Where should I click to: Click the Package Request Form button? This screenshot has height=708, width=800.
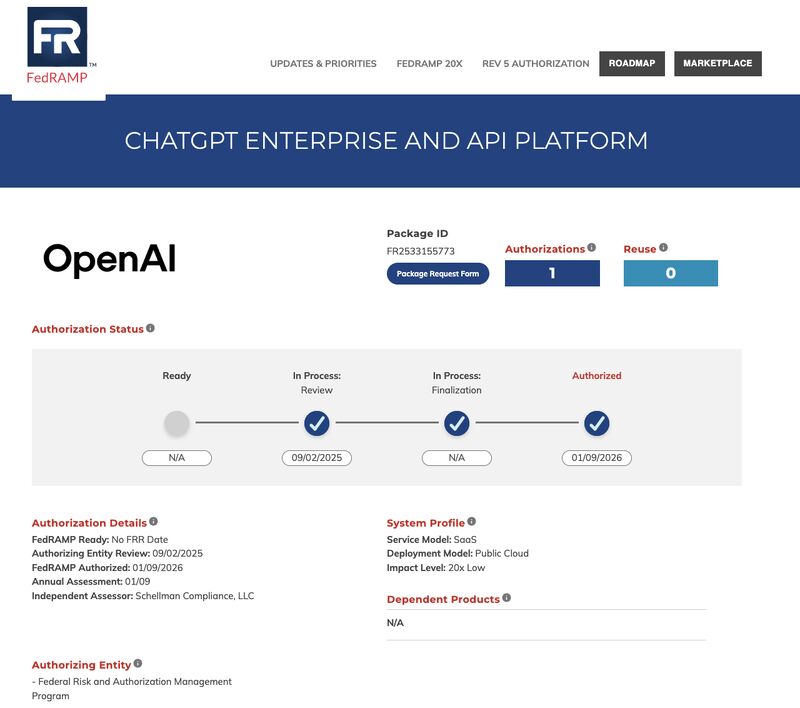click(438, 274)
